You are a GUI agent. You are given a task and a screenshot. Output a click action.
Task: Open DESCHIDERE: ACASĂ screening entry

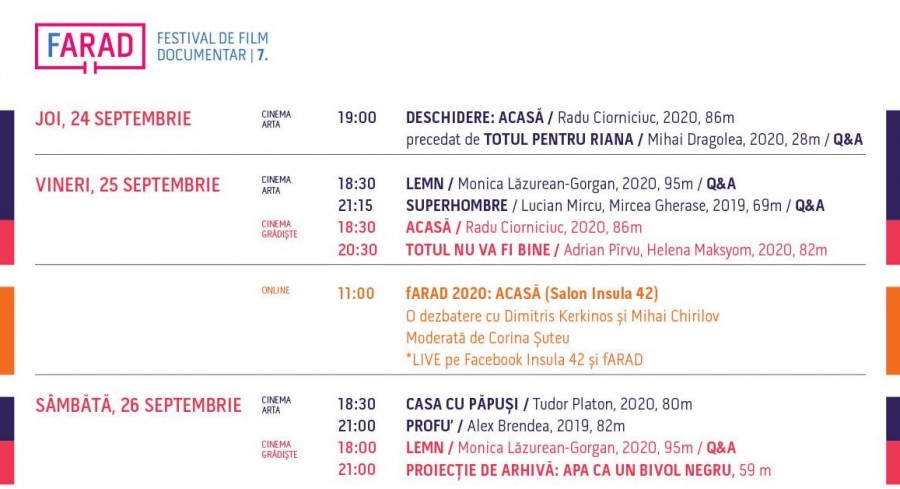pyautogui.click(x=570, y=118)
